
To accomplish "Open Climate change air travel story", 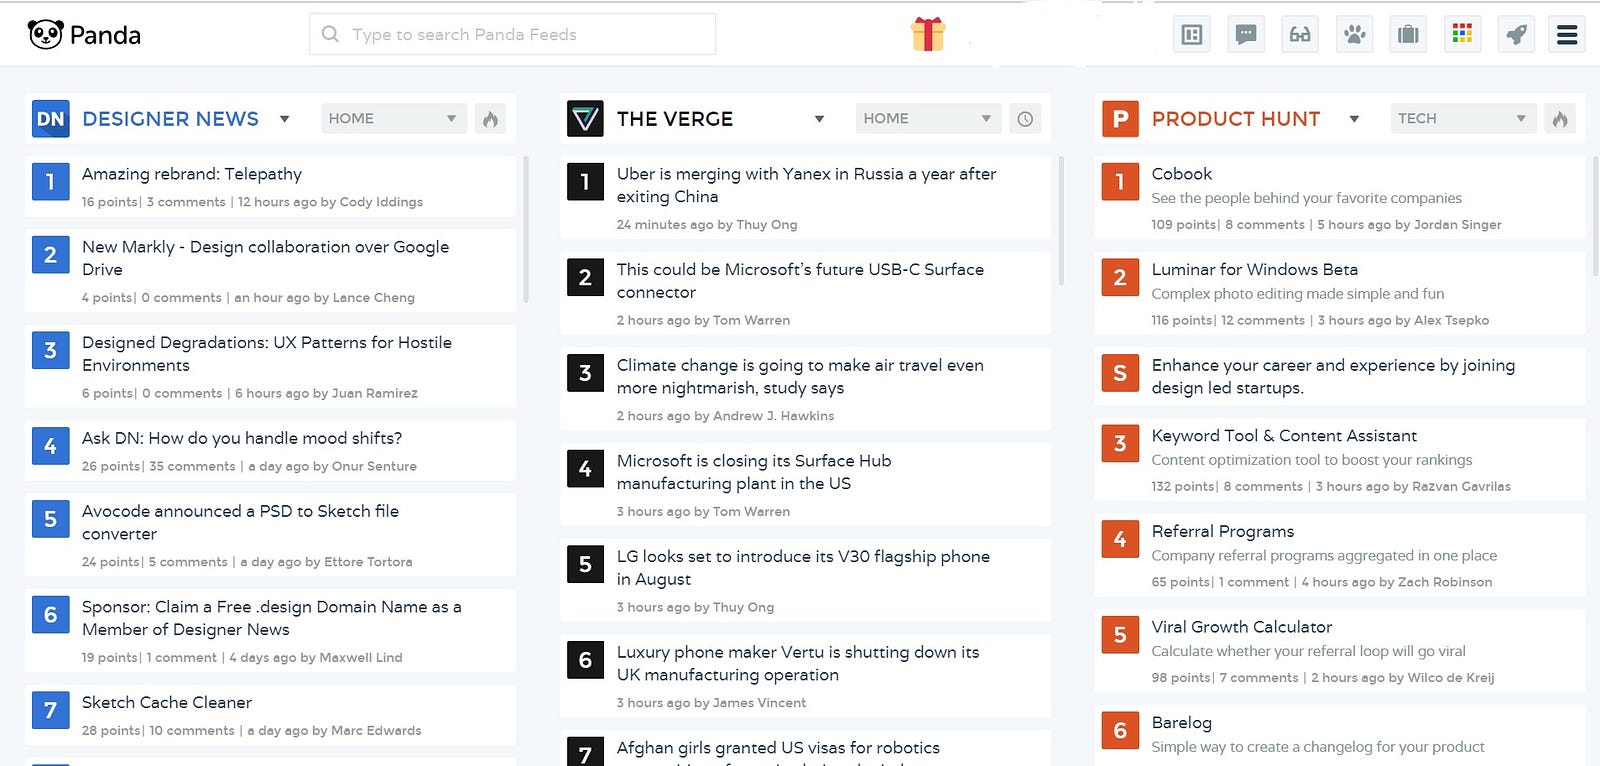I will (x=800, y=377).
